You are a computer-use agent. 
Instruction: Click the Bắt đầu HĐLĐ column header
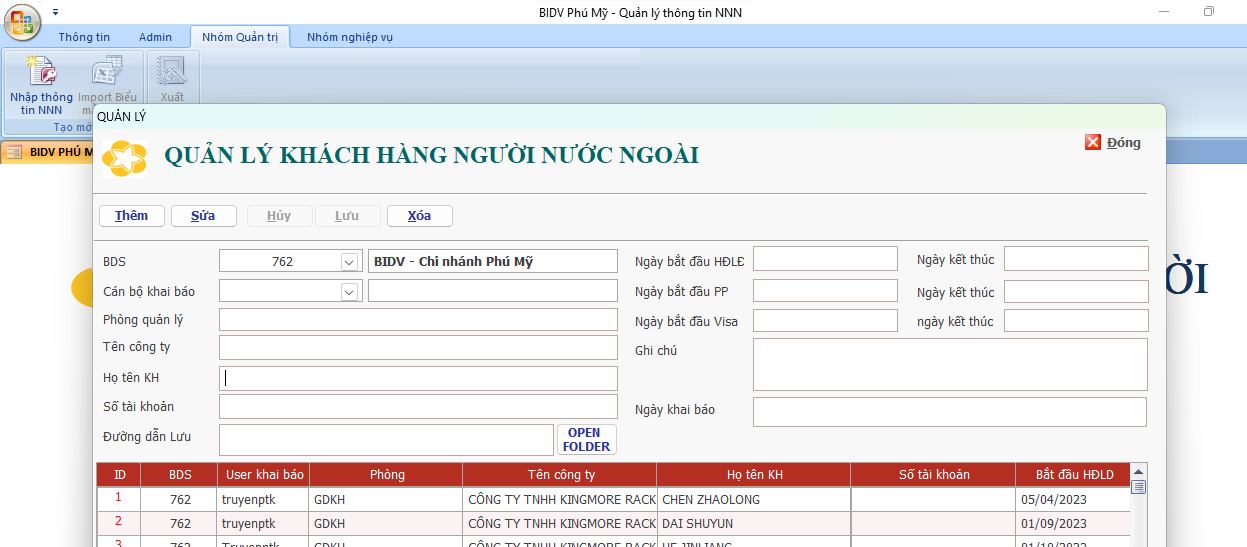pos(1073,474)
